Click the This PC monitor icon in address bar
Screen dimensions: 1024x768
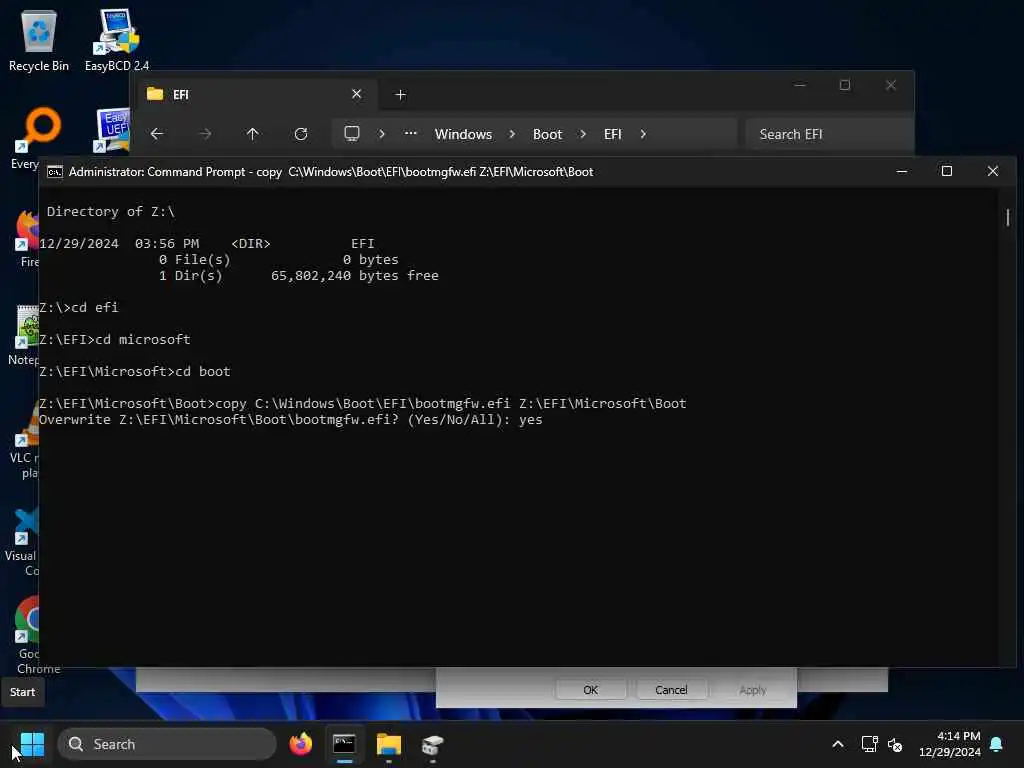[x=352, y=134]
